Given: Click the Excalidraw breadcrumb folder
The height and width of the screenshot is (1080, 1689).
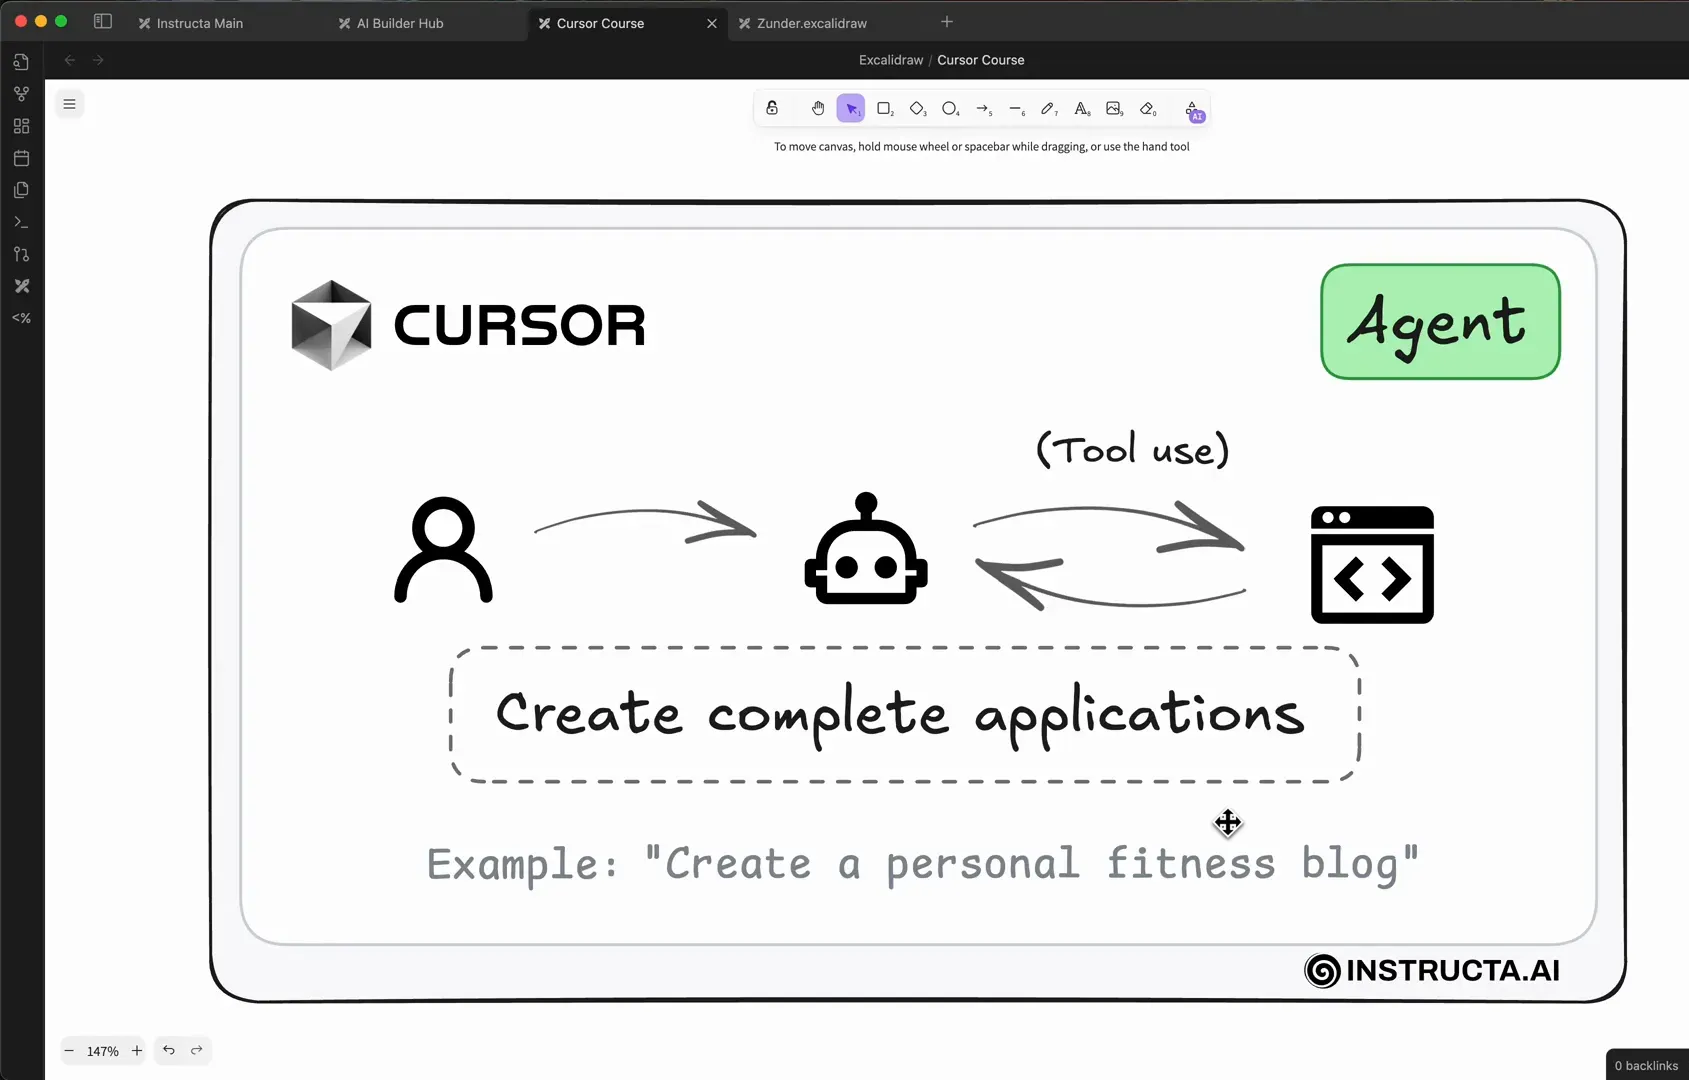Looking at the screenshot, I should click(891, 60).
